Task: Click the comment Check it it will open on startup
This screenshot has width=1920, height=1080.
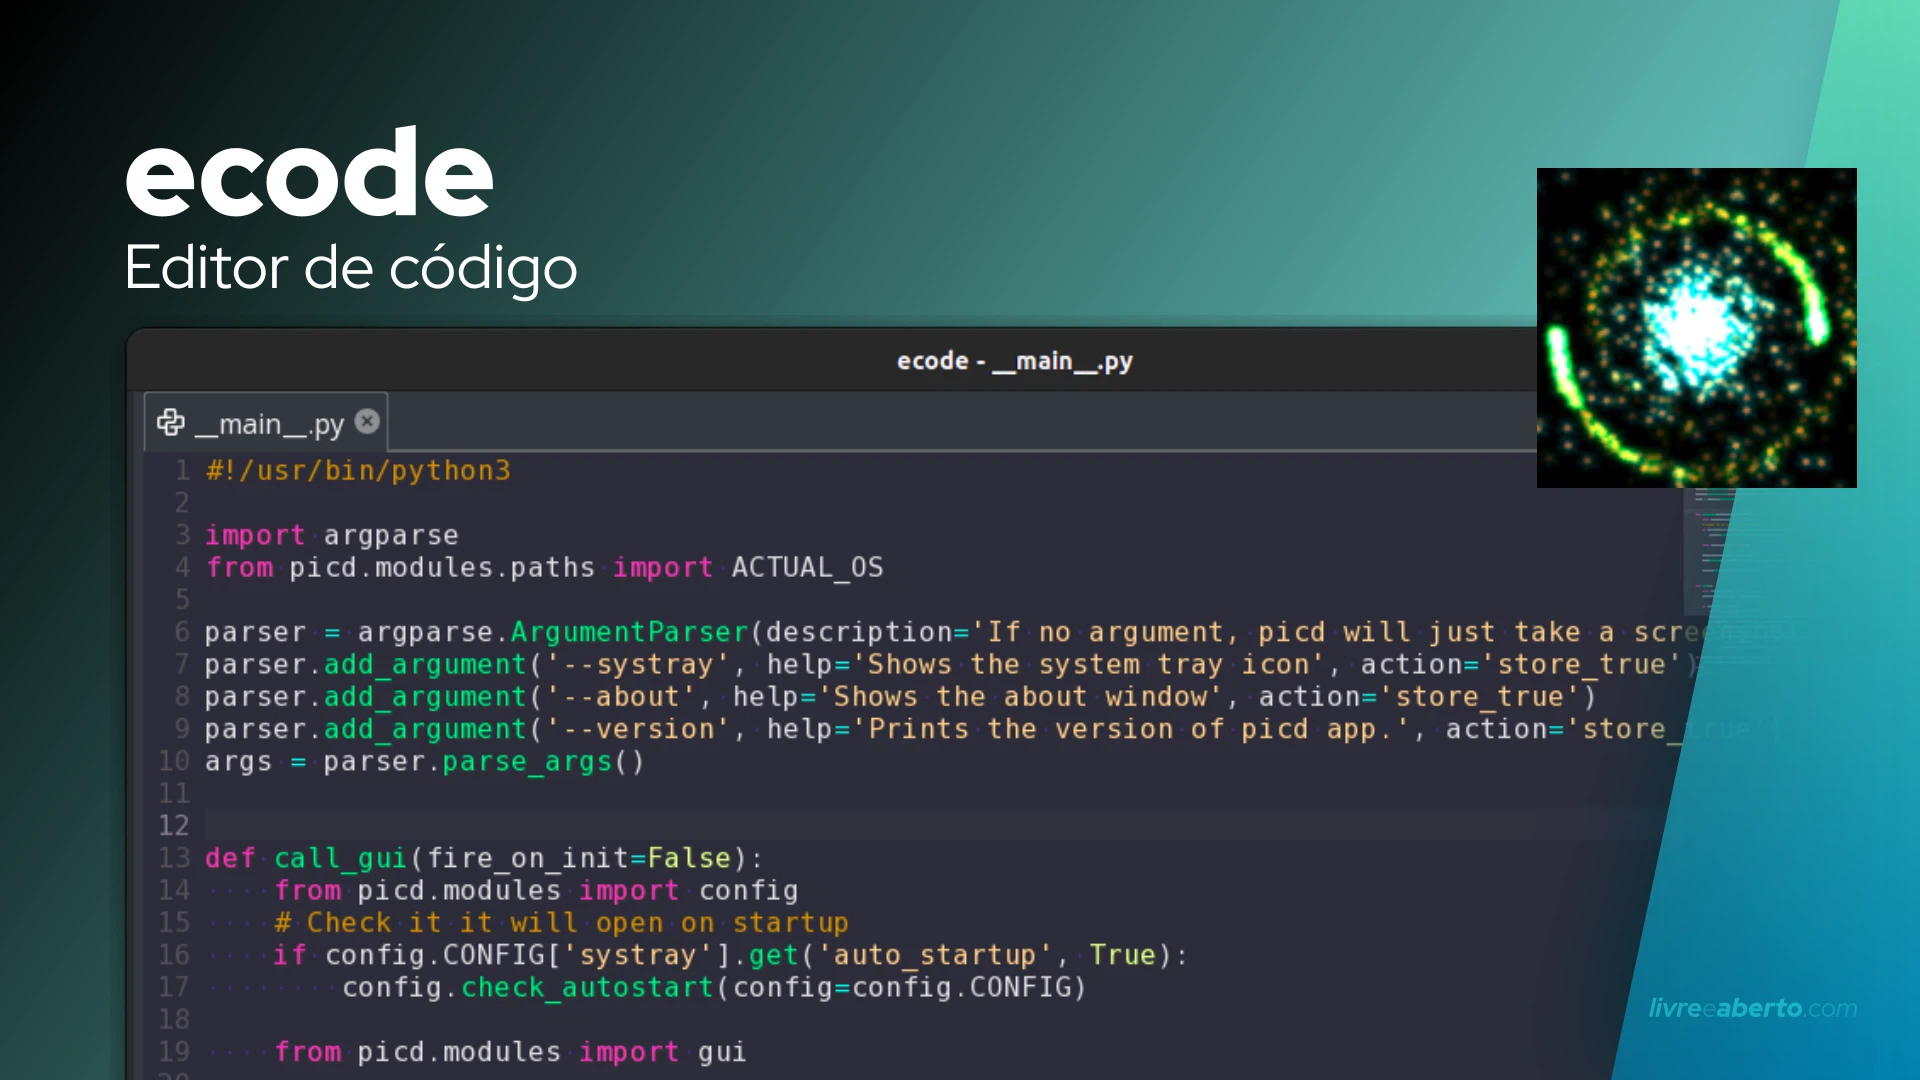Action: click(x=560, y=922)
